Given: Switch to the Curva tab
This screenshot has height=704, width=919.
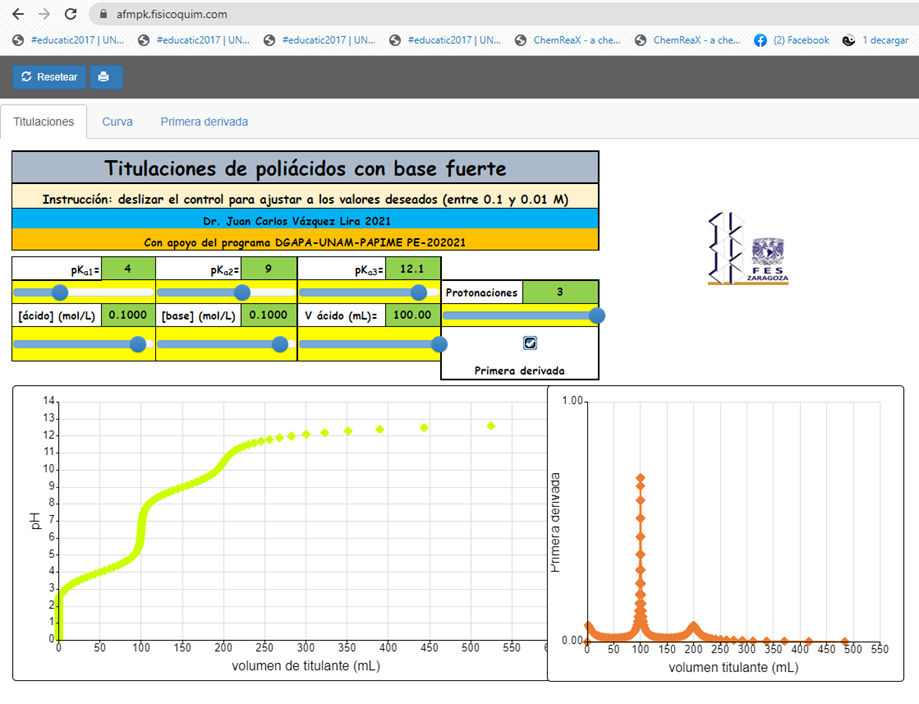Looking at the screenshot, I should coord(117,121).
